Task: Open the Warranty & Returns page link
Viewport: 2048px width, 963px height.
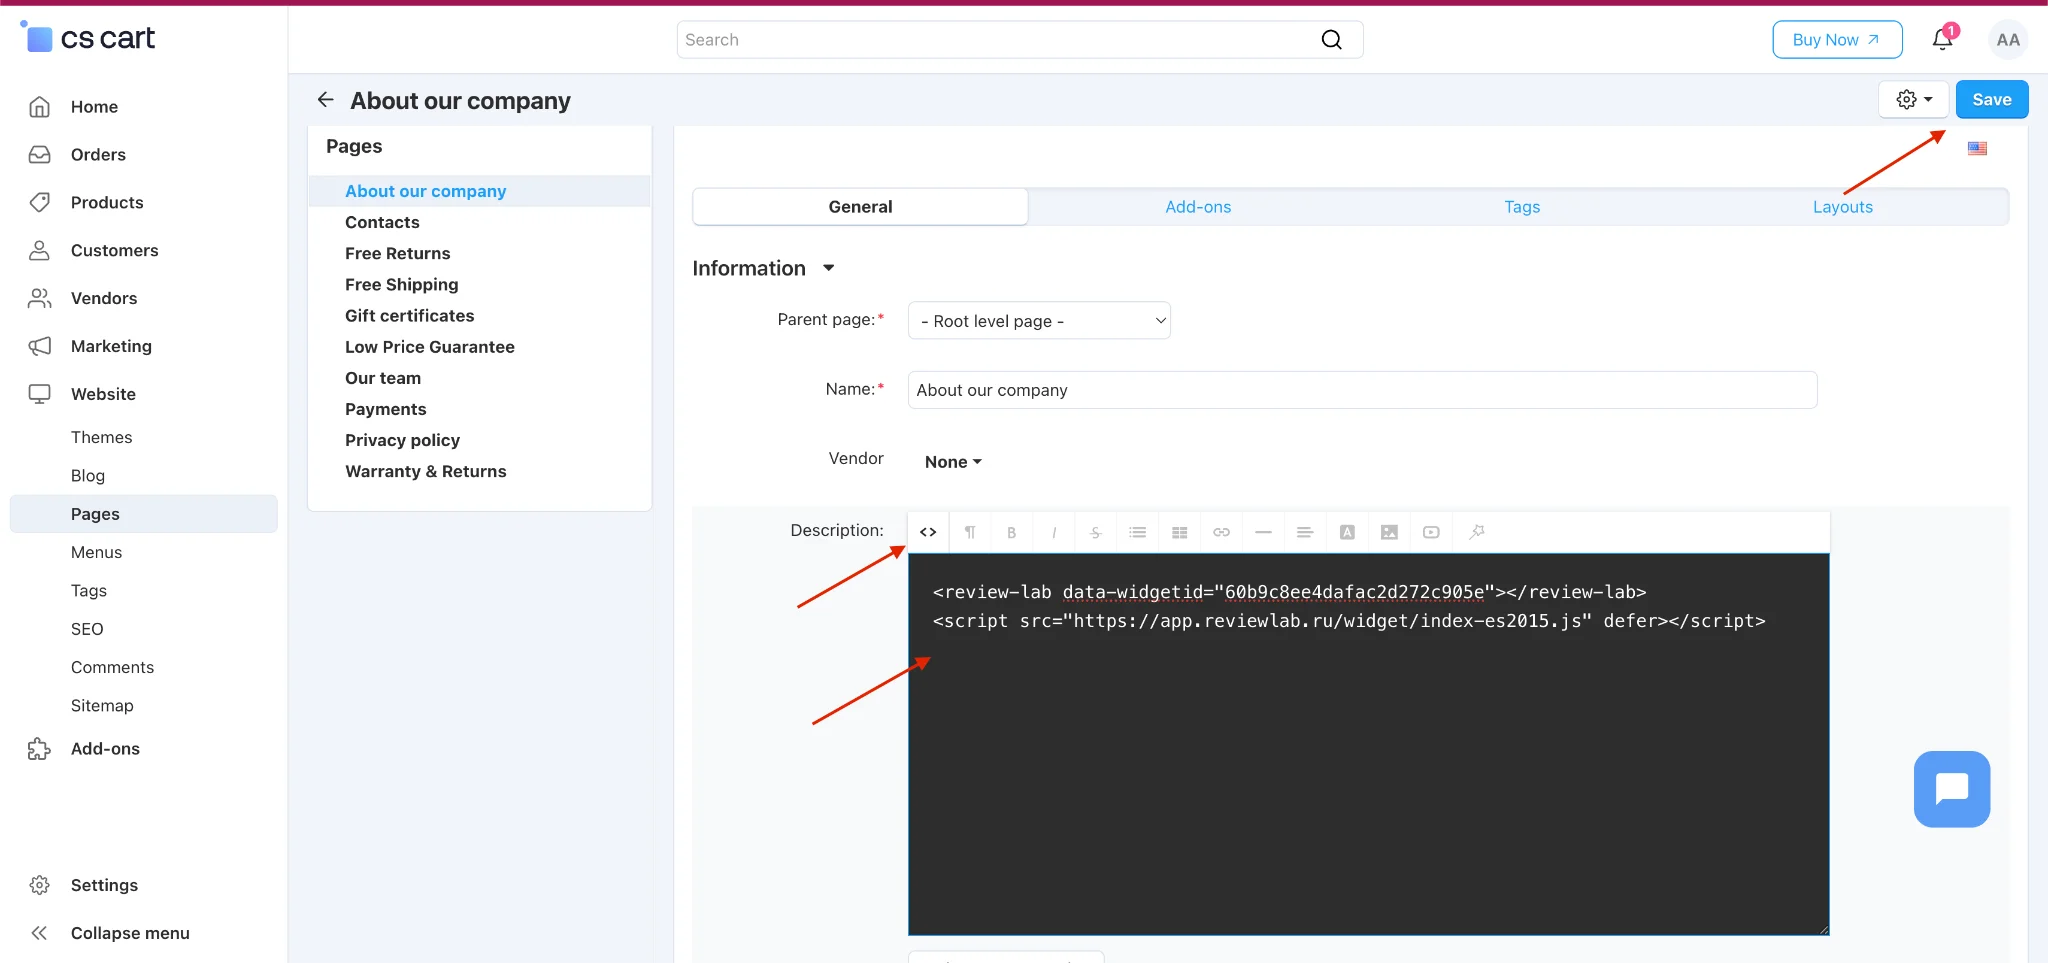Action: pyautogui.click(x=426, y=471)
